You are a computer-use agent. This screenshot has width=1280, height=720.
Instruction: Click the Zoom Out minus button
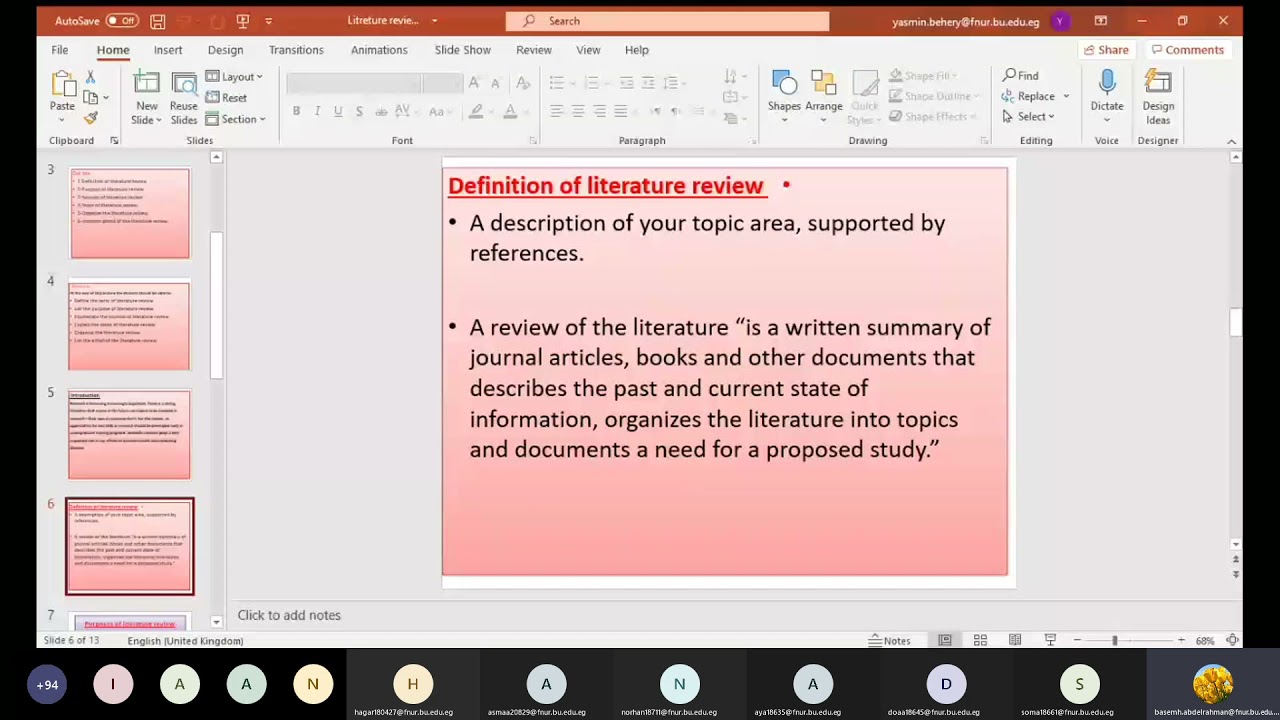[1077, 640]
